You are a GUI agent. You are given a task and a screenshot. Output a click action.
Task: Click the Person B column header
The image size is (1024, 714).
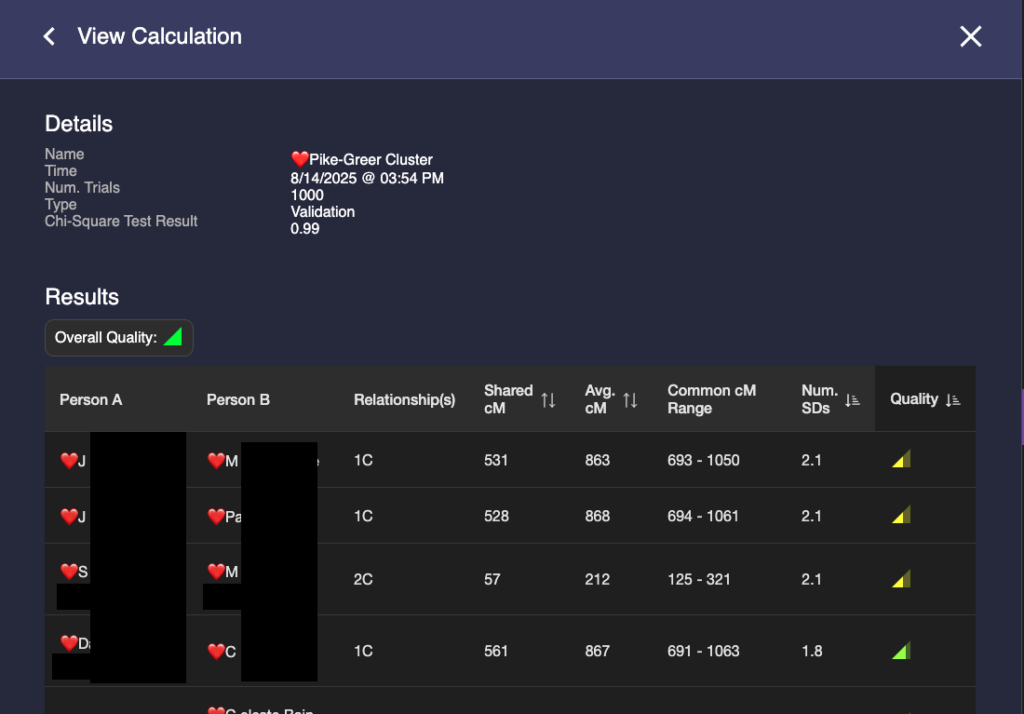click(x=238, y=400)
